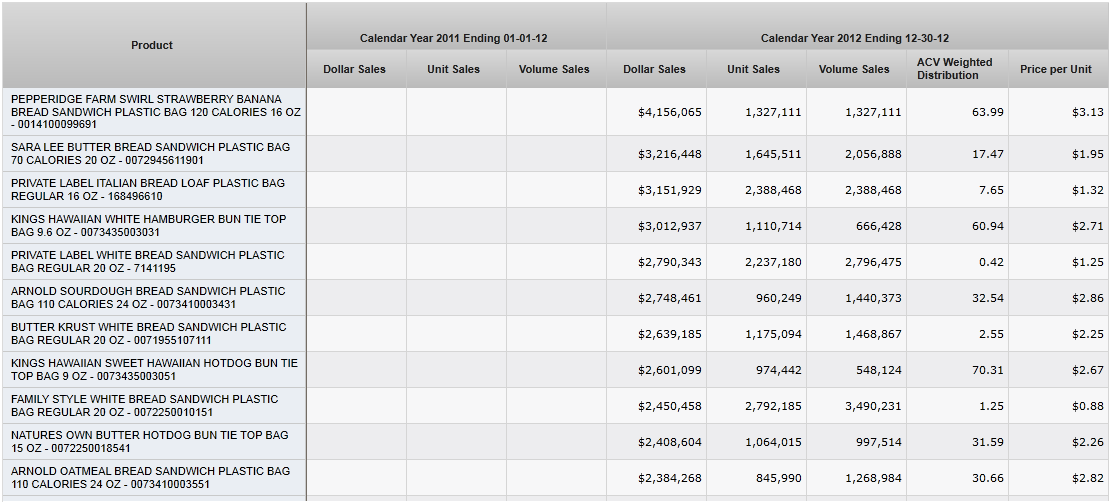The height and width of the screenshot is (502, 1109).
Task: Click the 2011 Dollar Sales column header
Action: 355,69
